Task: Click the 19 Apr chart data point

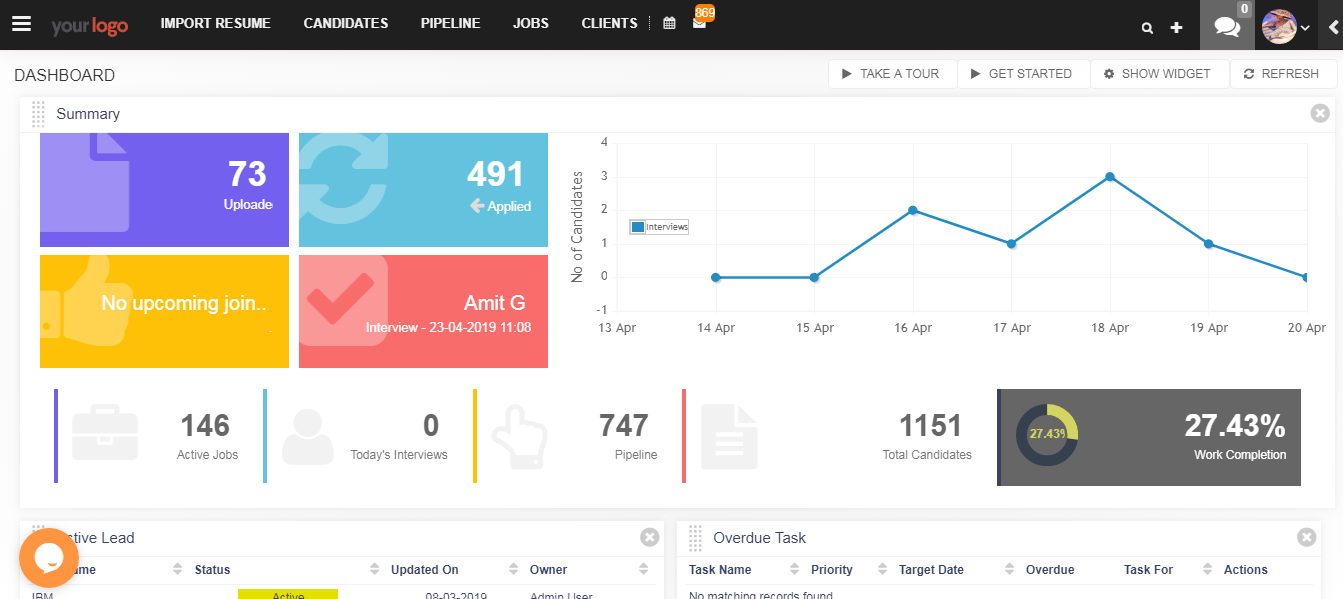Action: pos(1209,244)
